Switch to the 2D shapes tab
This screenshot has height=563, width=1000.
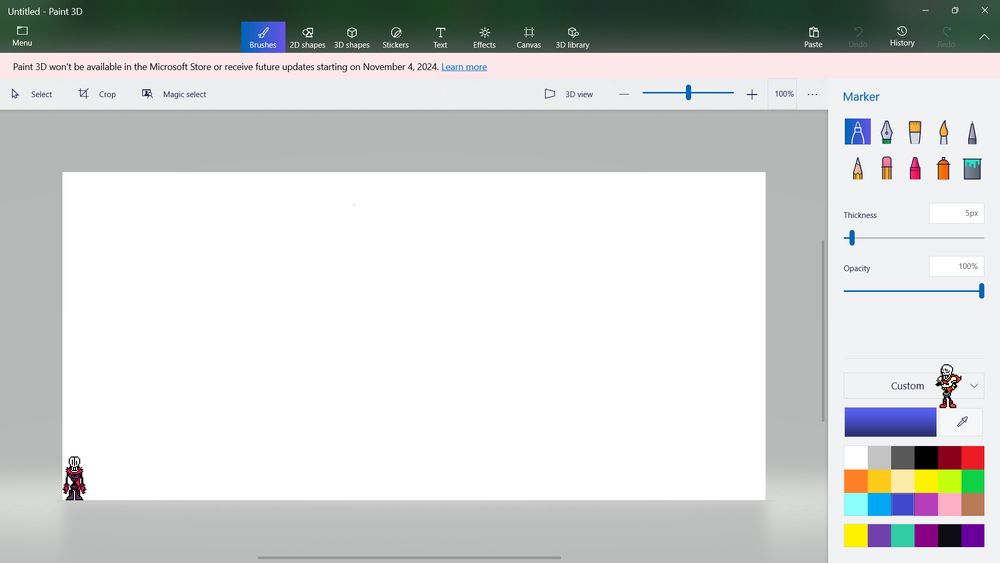307,37
